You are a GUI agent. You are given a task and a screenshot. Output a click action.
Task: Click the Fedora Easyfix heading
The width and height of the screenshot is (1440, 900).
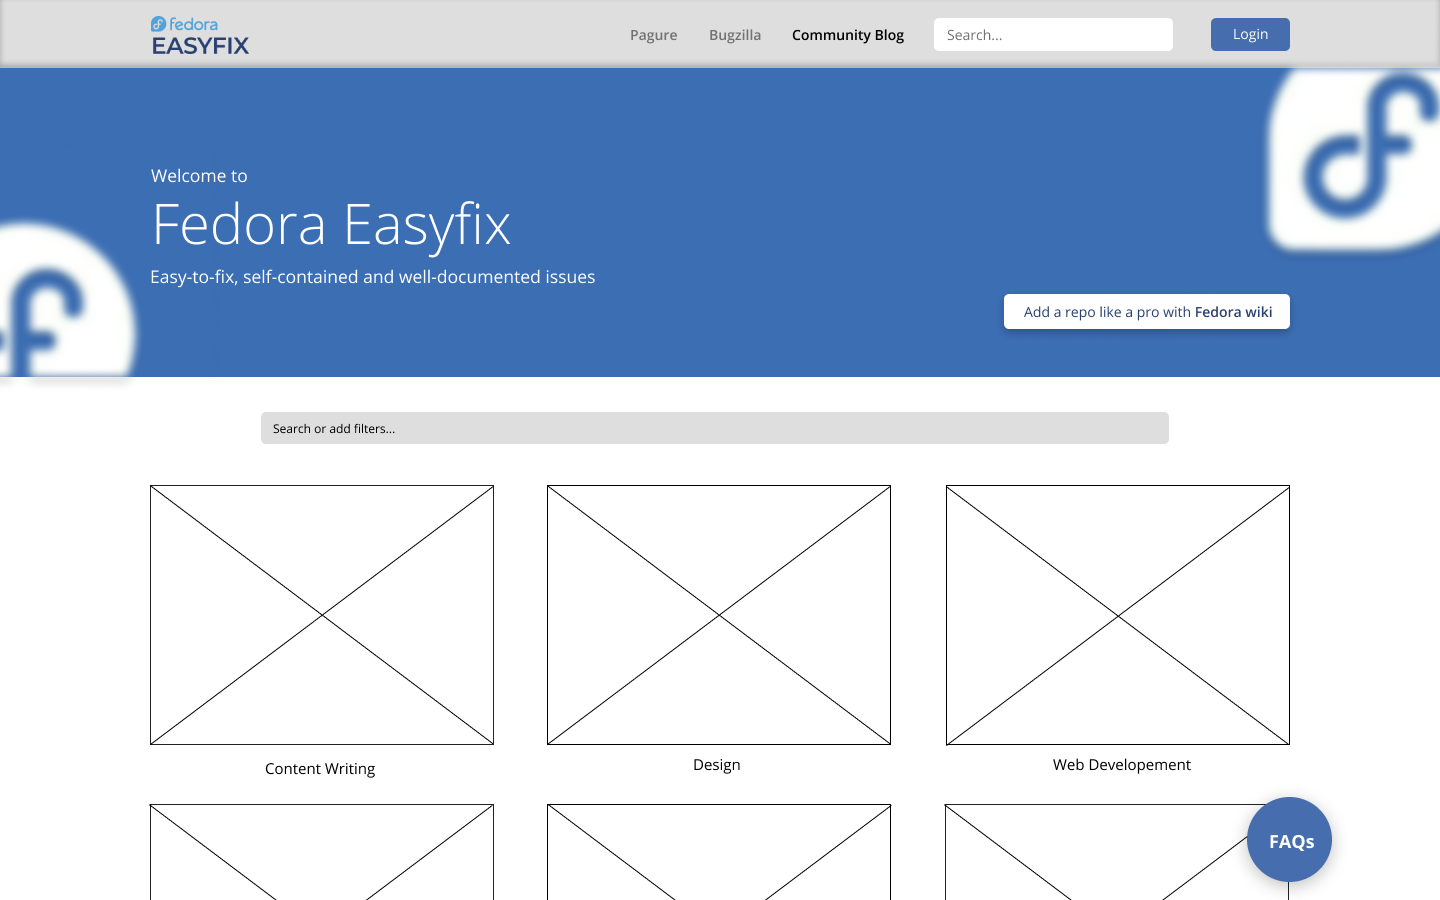coord(331,224)
